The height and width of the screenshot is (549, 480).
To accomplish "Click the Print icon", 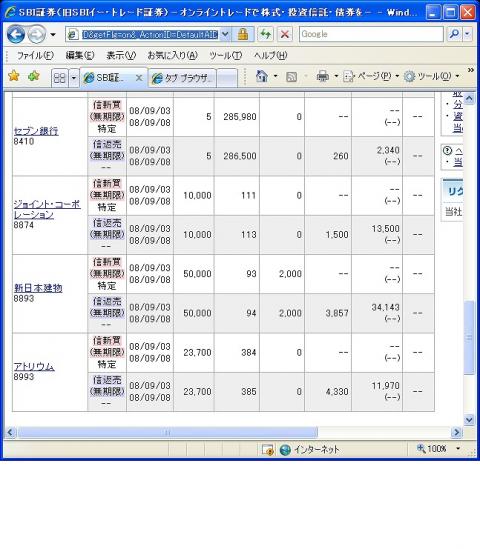I will coord(322,76).
